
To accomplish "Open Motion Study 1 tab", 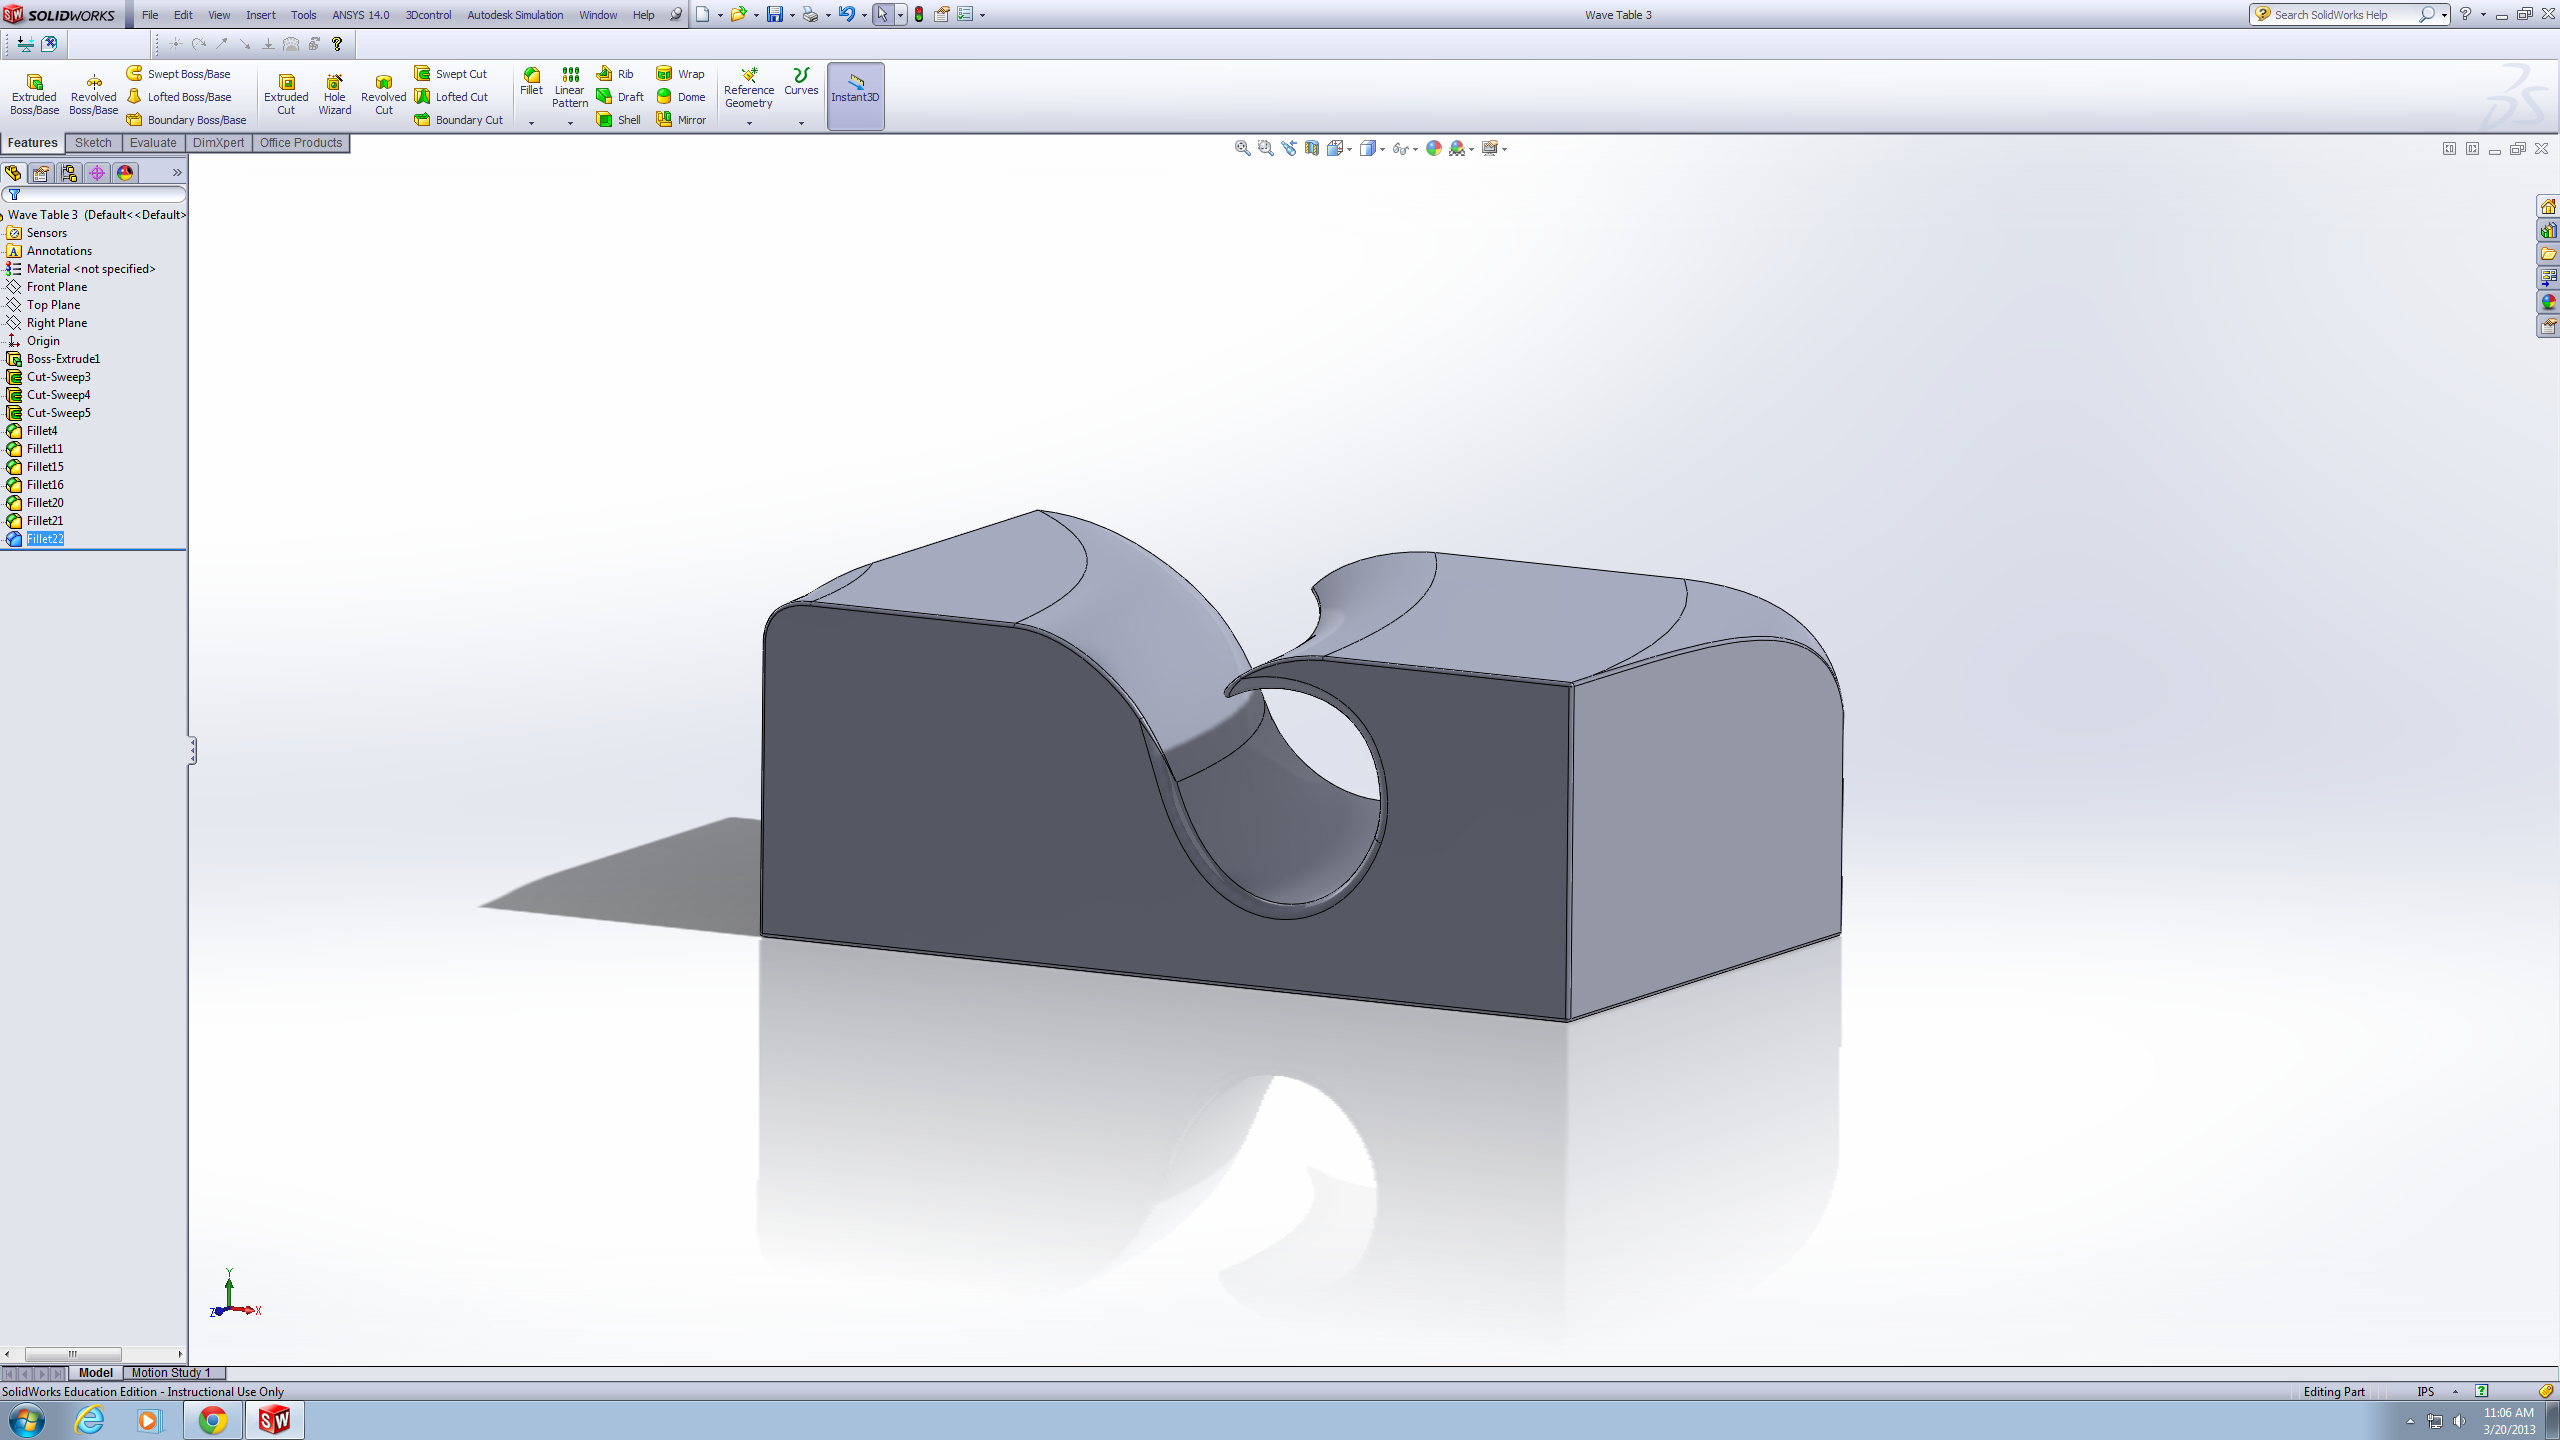I will pyautogui.click(x=170, y=1372).
